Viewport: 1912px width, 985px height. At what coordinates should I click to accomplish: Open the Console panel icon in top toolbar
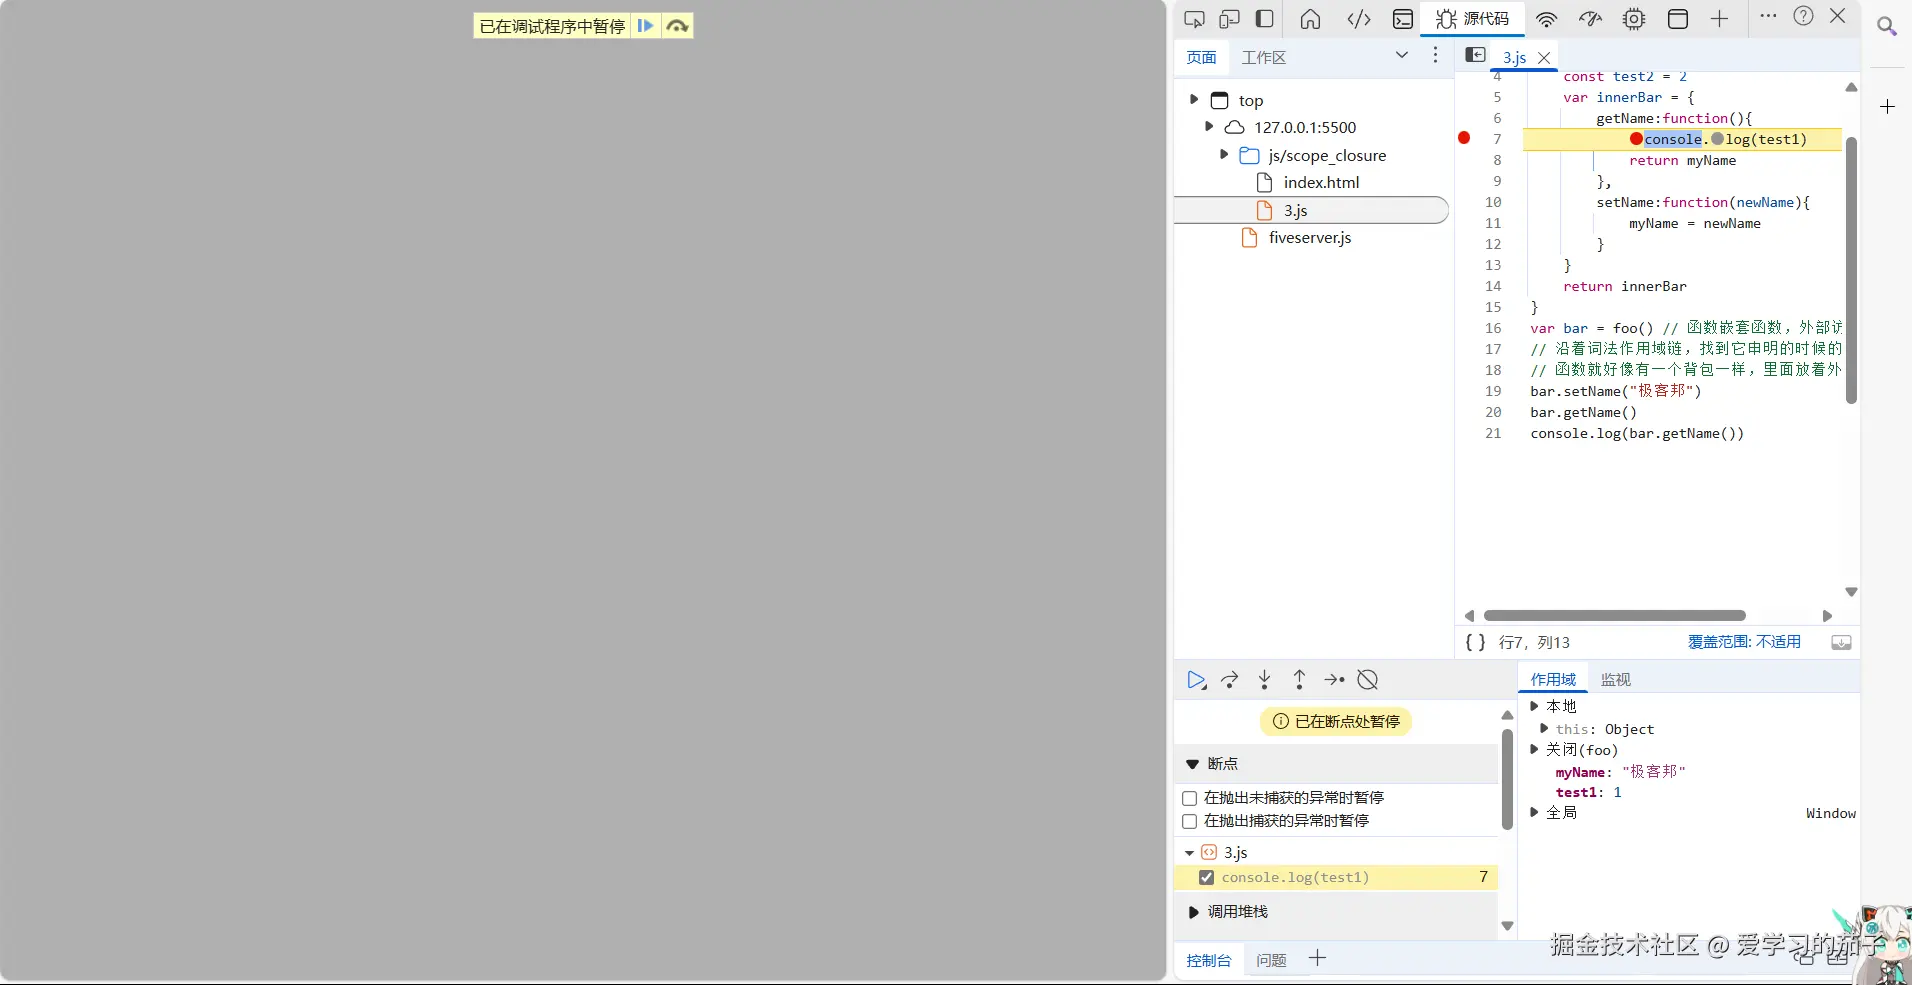[1403, 19]
